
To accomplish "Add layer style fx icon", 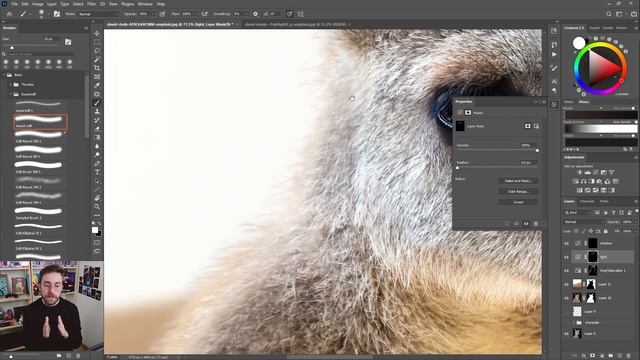I will 584,356.
